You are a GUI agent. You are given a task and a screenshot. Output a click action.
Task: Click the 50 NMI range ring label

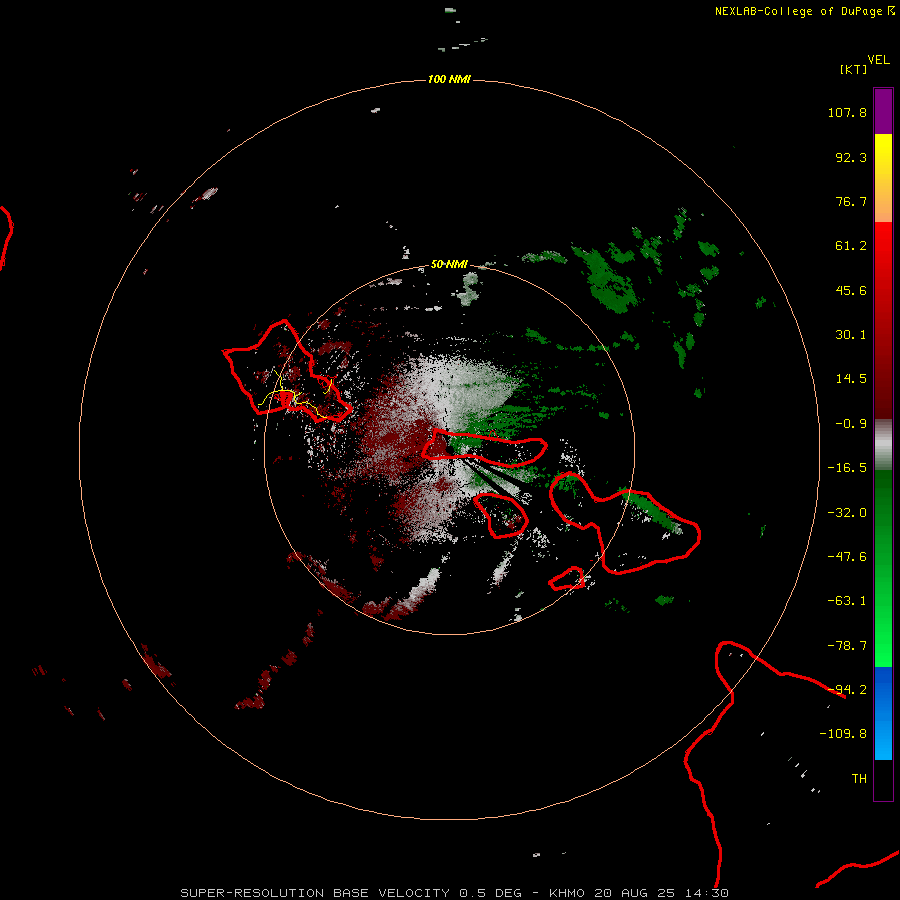[x=449, y=264]
